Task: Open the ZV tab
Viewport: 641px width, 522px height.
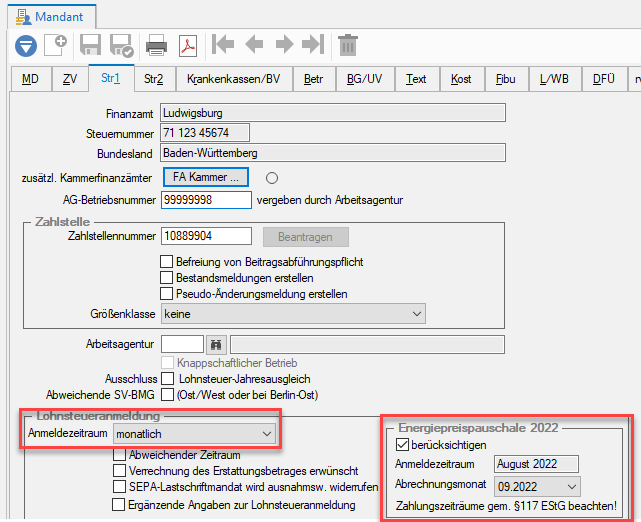Action: click(70, 78)
